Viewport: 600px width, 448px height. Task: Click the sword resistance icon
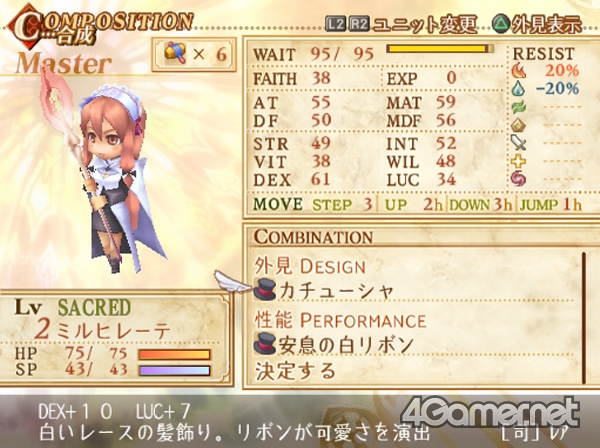[x=518, y=143]
